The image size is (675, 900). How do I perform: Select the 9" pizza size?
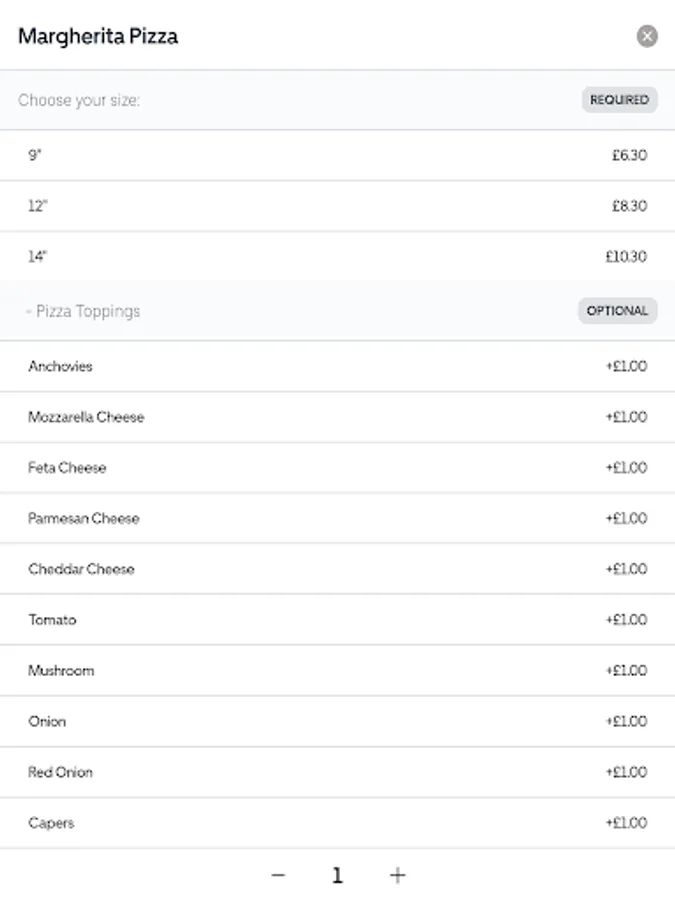pyautogui.click(x=337, y=155)
